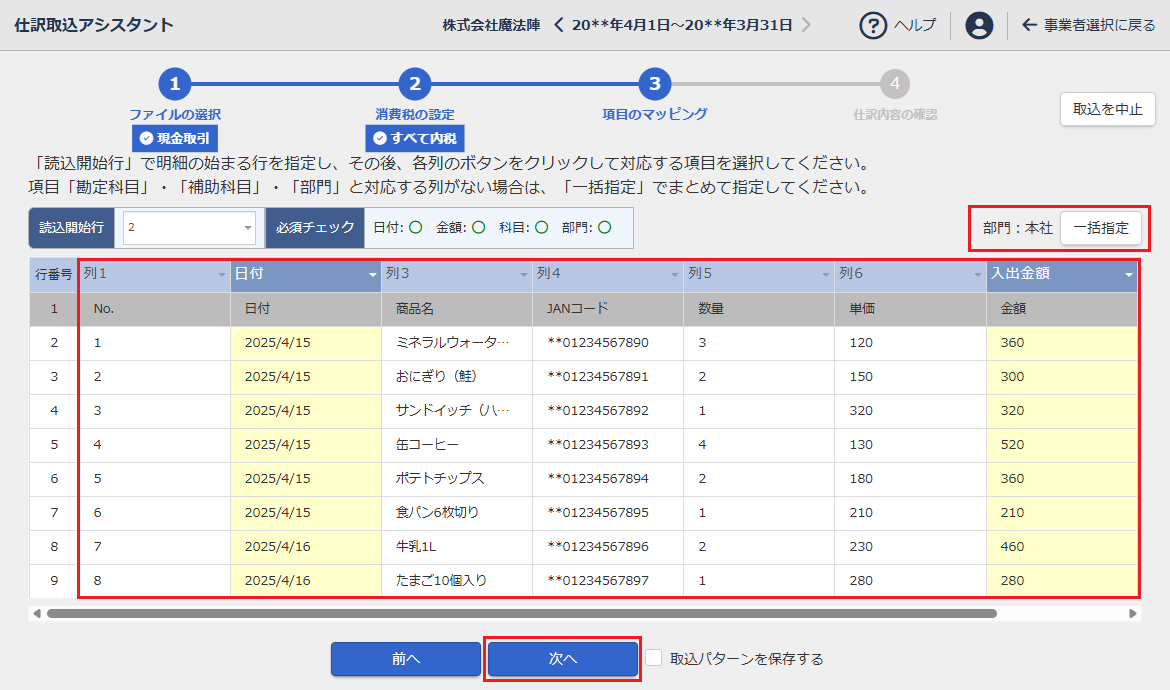The width and height of the screenshot is (1170, 690).
Task: Click step 1 file selection circle
Action: coord(174,85)
